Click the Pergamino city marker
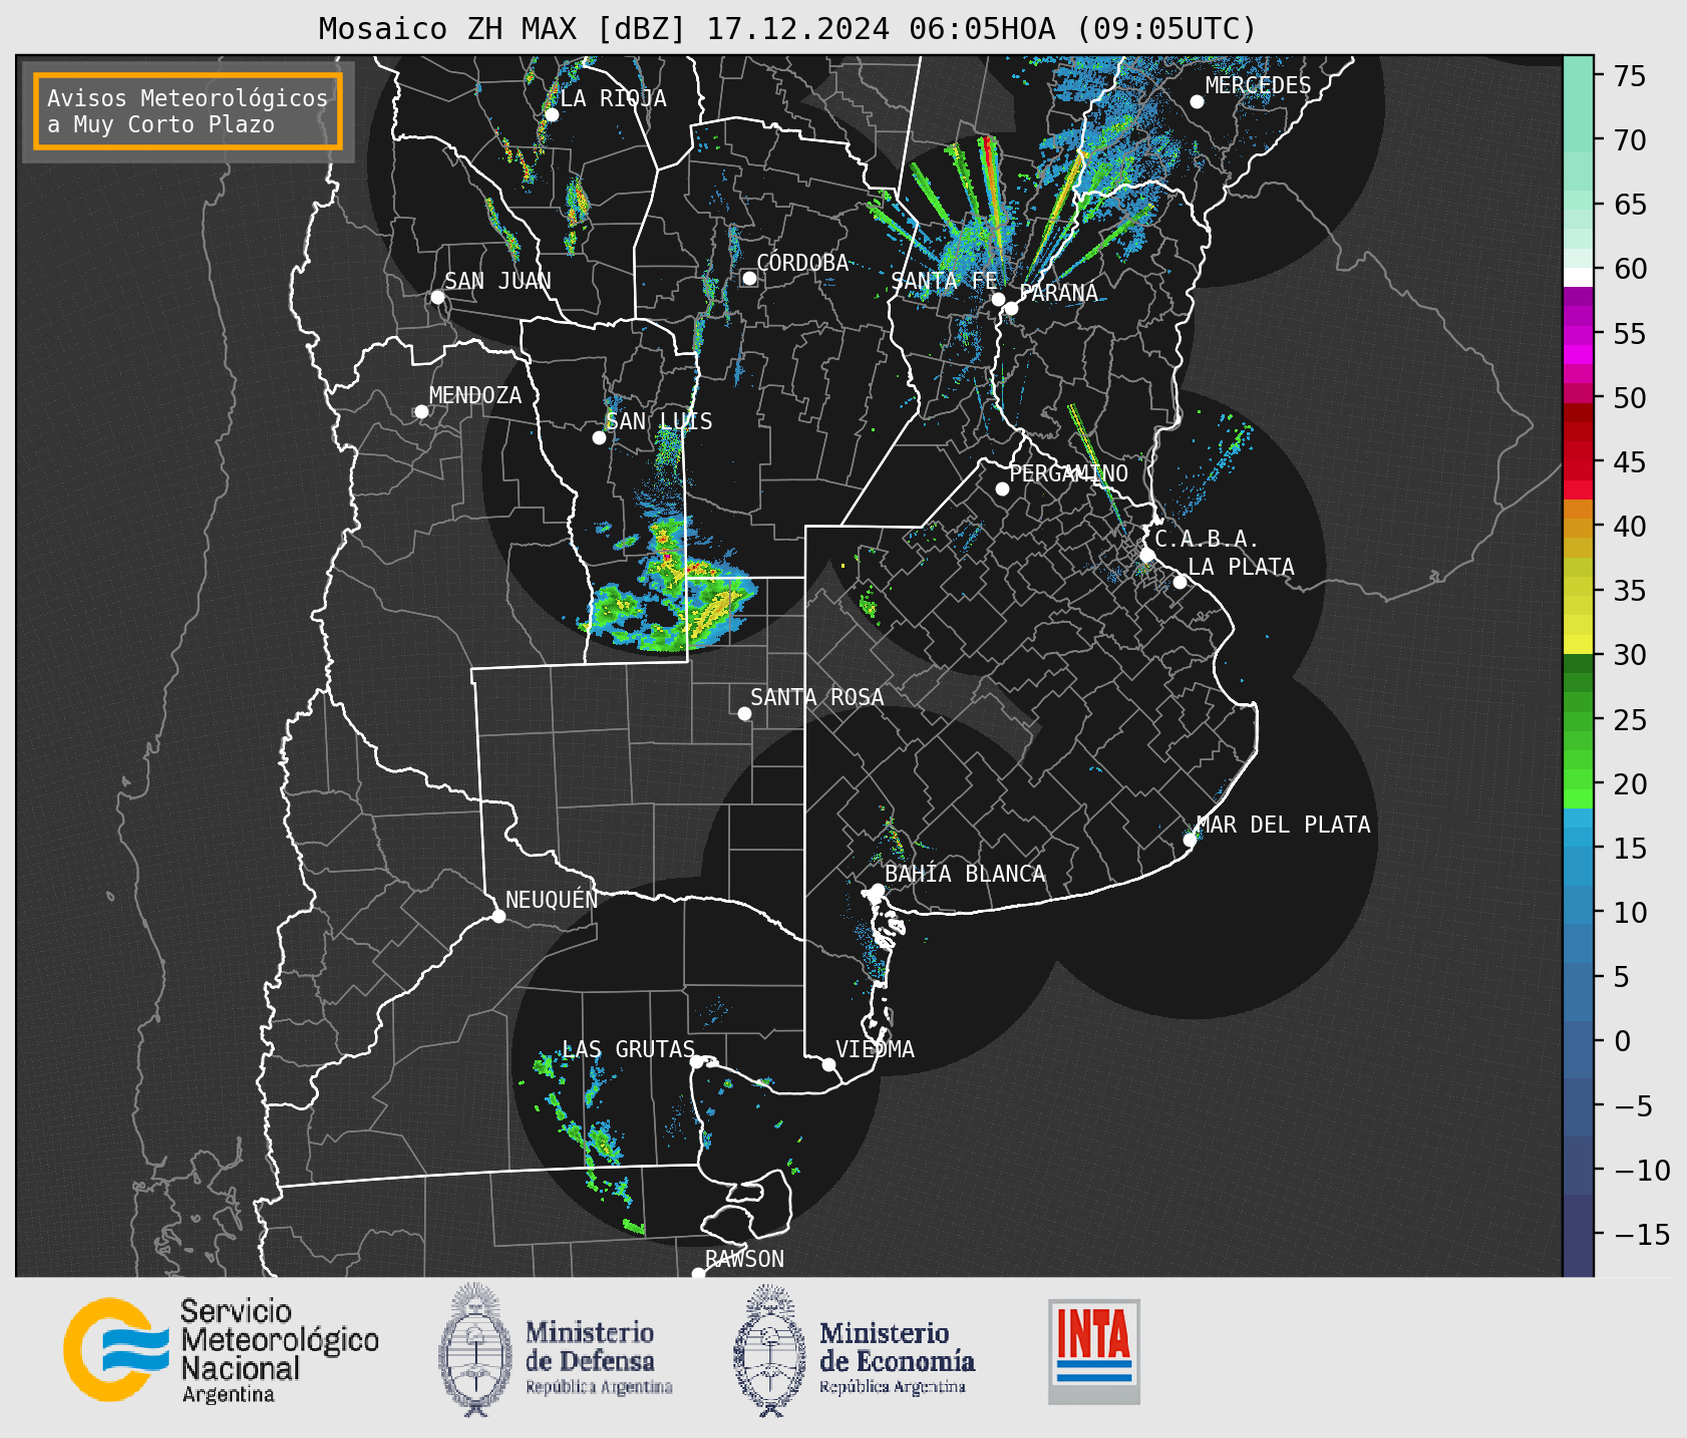 click(1002, 489)
